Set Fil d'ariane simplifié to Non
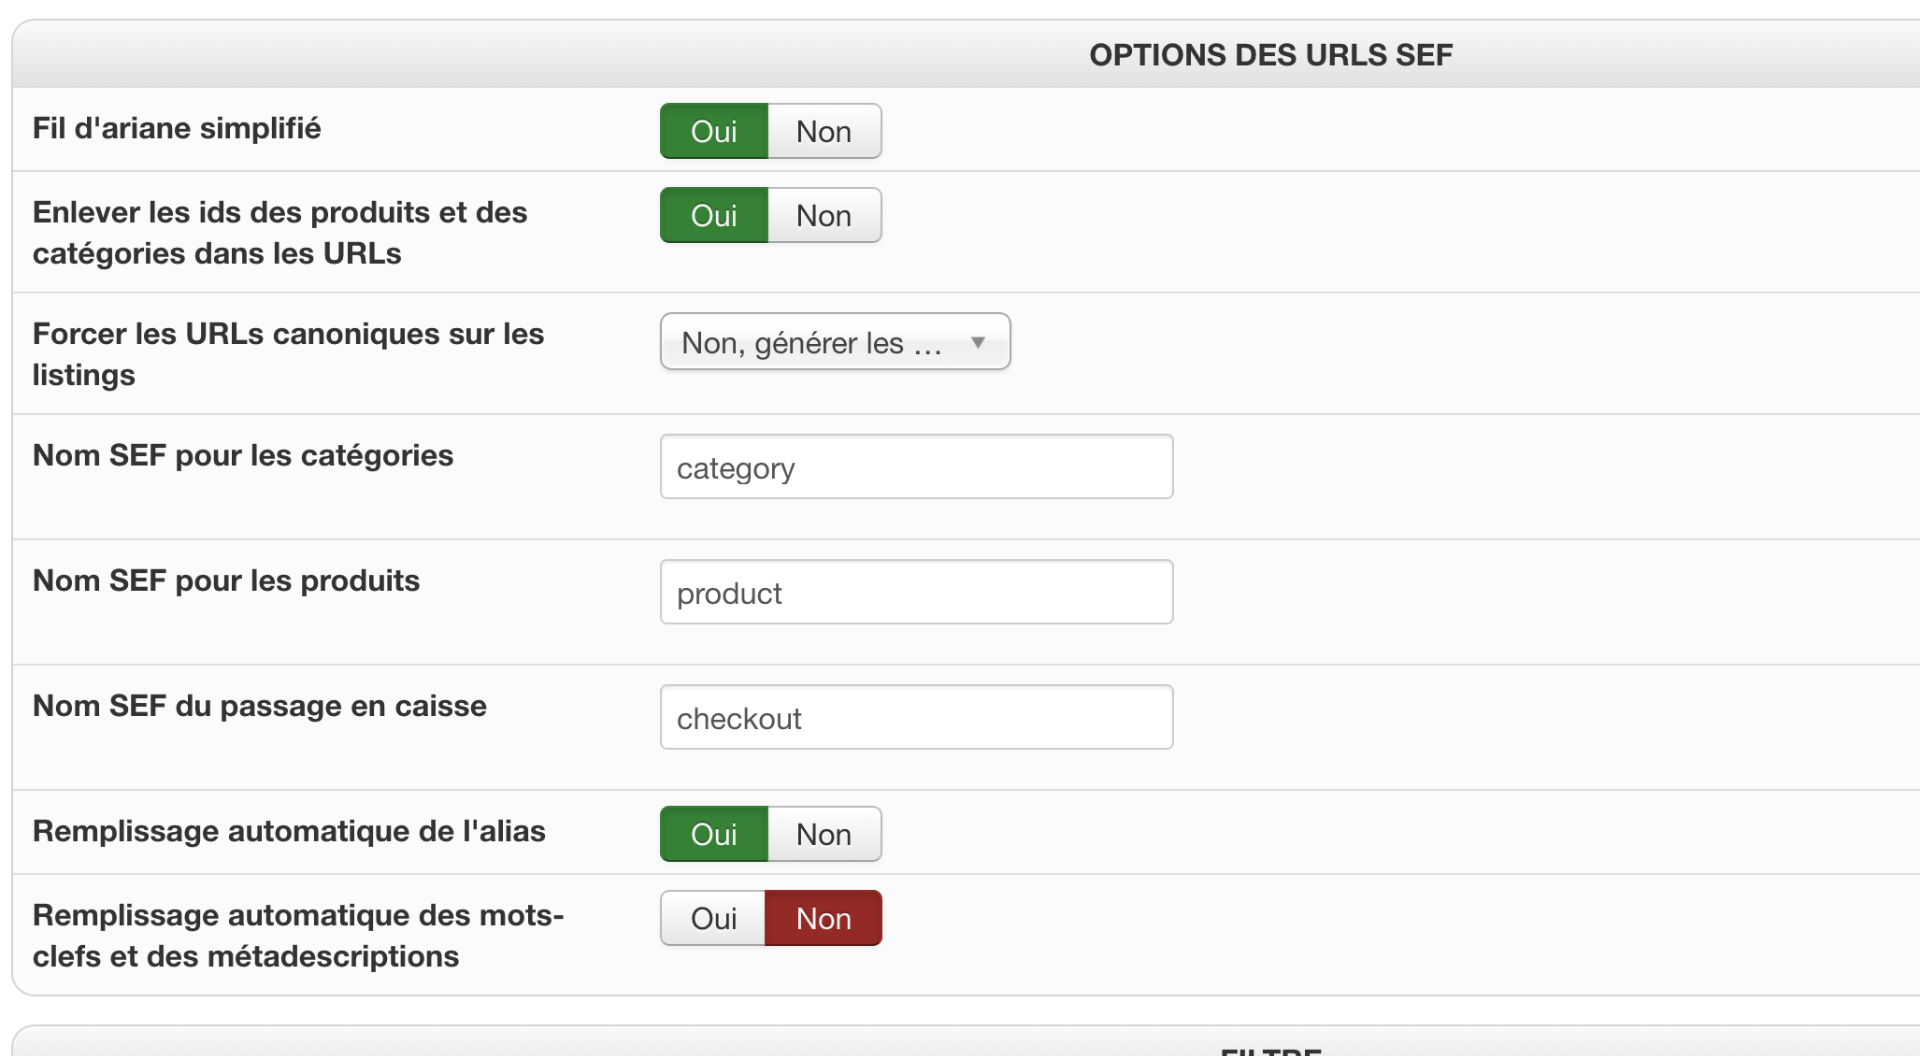The width and height of the screenshot is (1920, 1056). click(x=824, y=131)
